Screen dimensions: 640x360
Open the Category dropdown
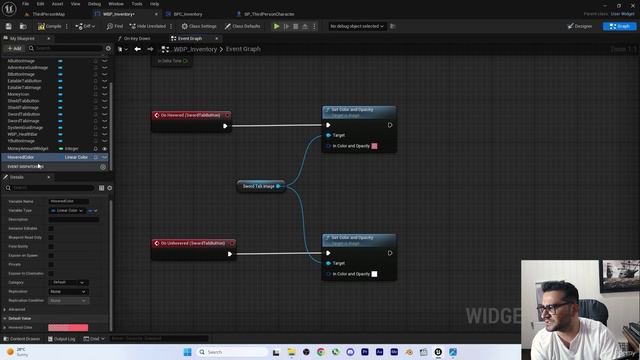[x=69, y=282]
